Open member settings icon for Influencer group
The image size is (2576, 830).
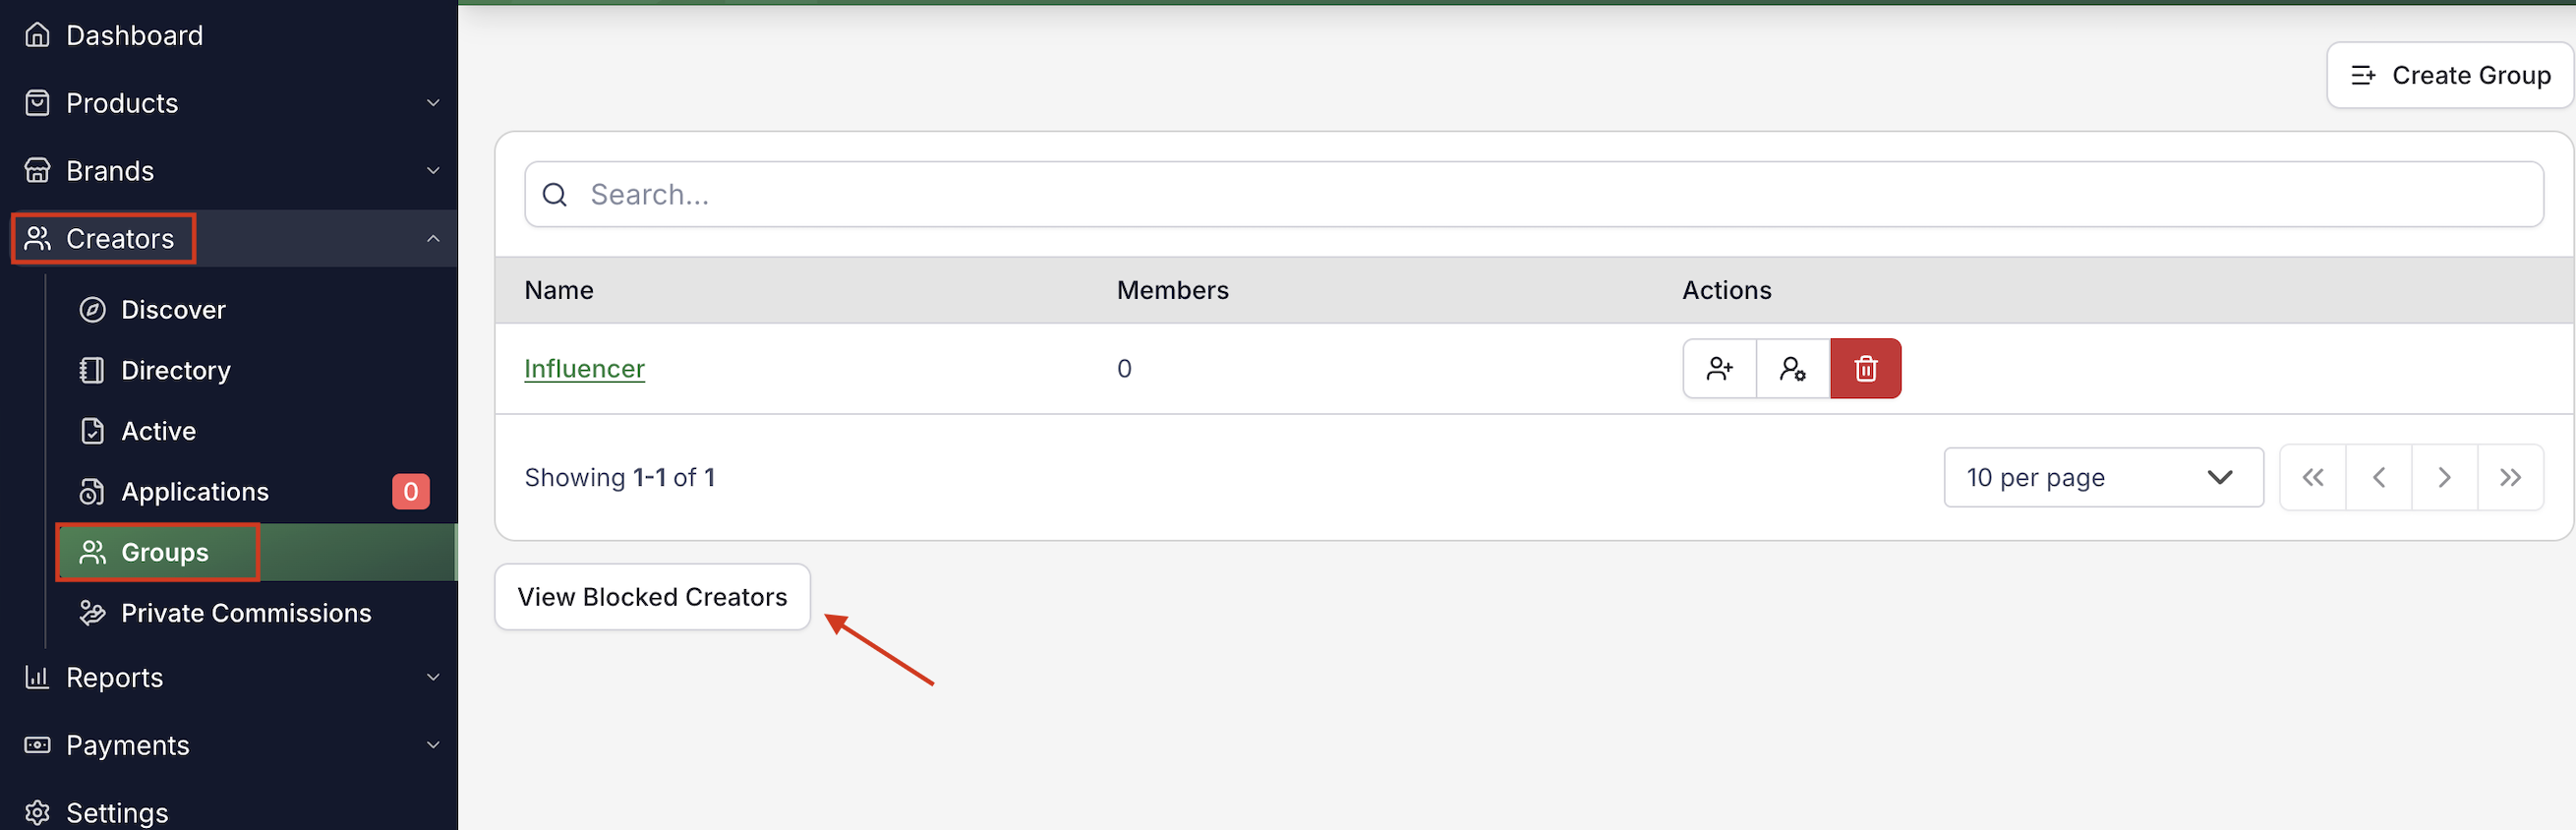(1792, 369)
